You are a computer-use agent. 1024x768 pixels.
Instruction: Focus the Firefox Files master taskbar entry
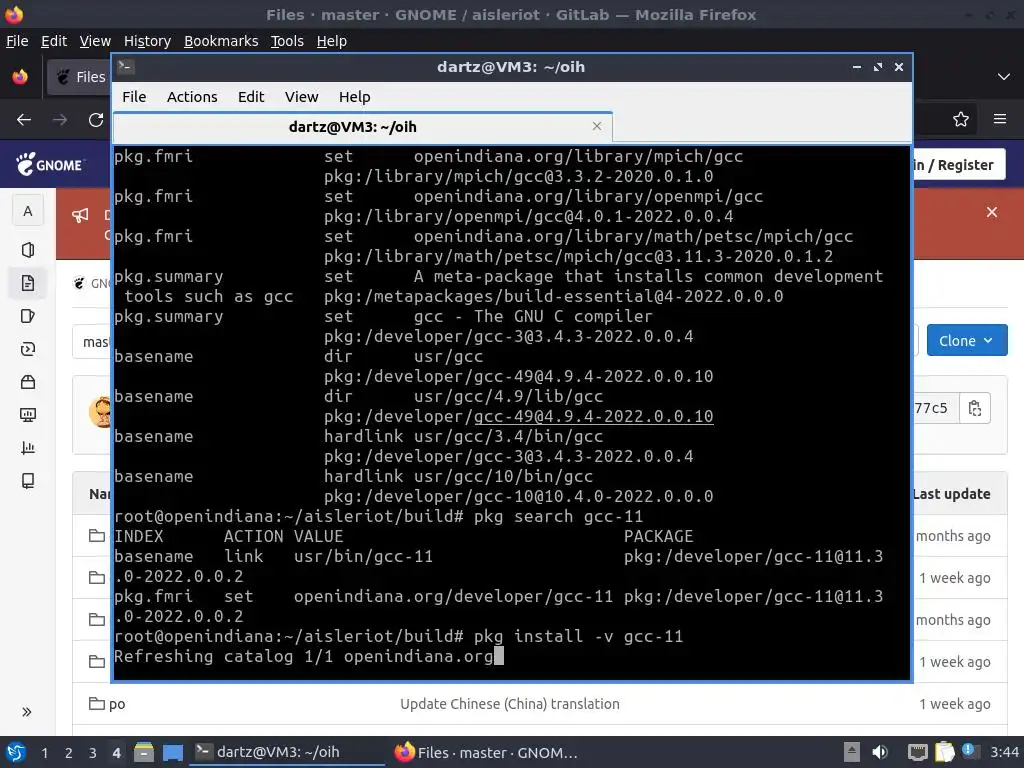487,752
